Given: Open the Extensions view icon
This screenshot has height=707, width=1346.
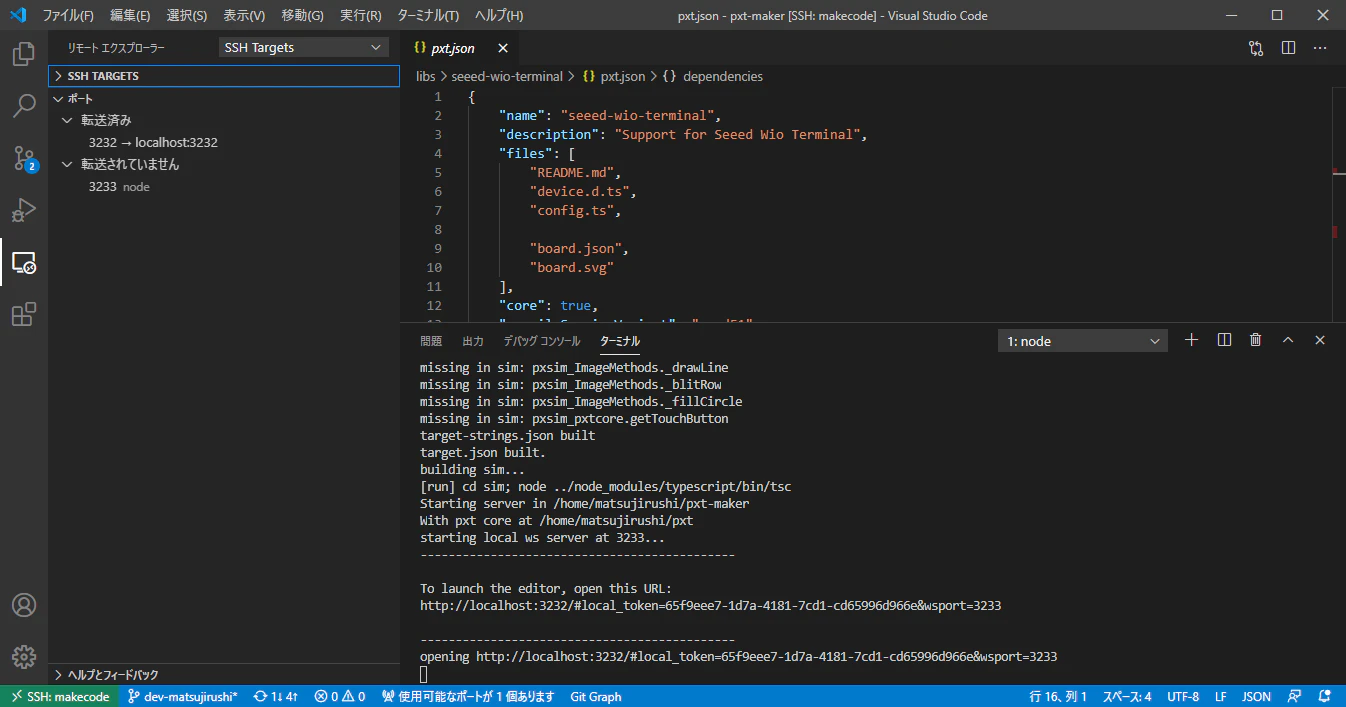Looking at the screenshot, I should pyautogui.click(x=24, y=314).
